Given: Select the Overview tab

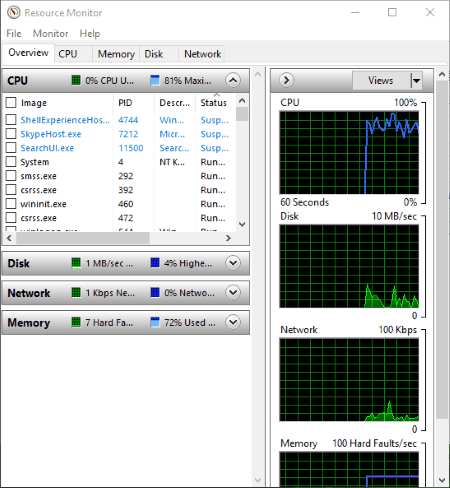Looking at the screenshot, I should [28, 53].
